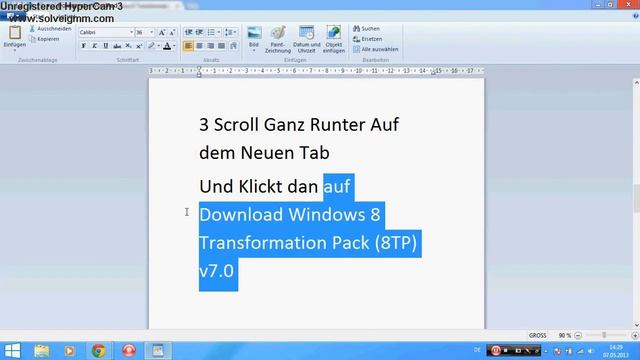Click the scroll down arrow of document
This screenshot has width=640, height=360.
[x=636, y=325]
